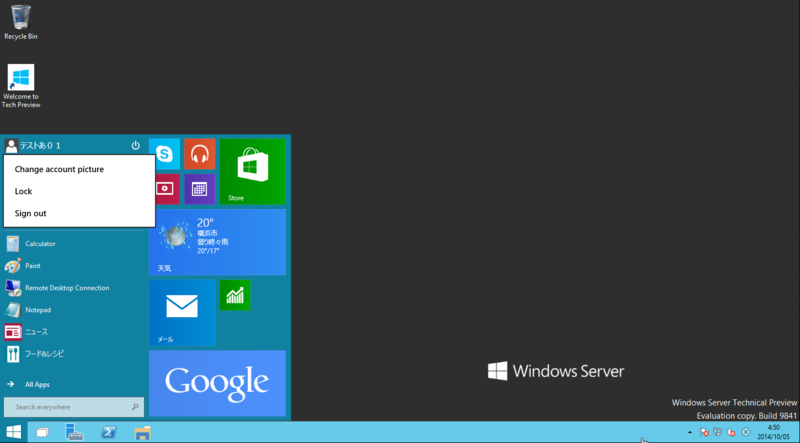Click the power button in Start menu
Screen dimensions: 800x443
click(x=135, y=145)
